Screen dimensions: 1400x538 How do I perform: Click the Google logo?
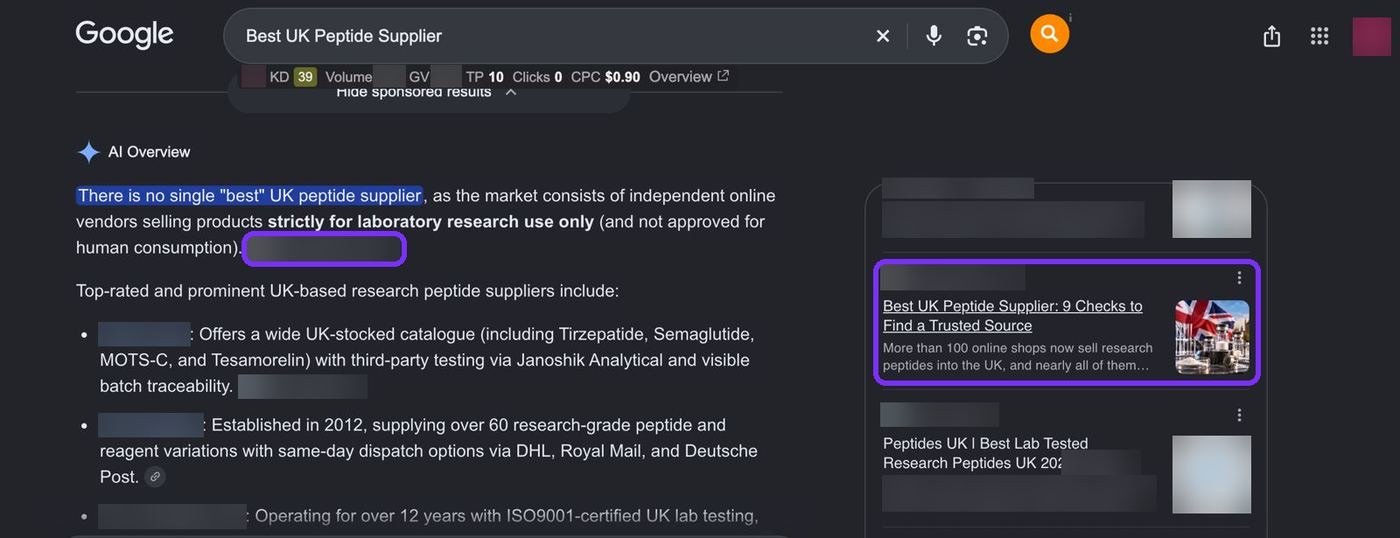click(125, 35)
